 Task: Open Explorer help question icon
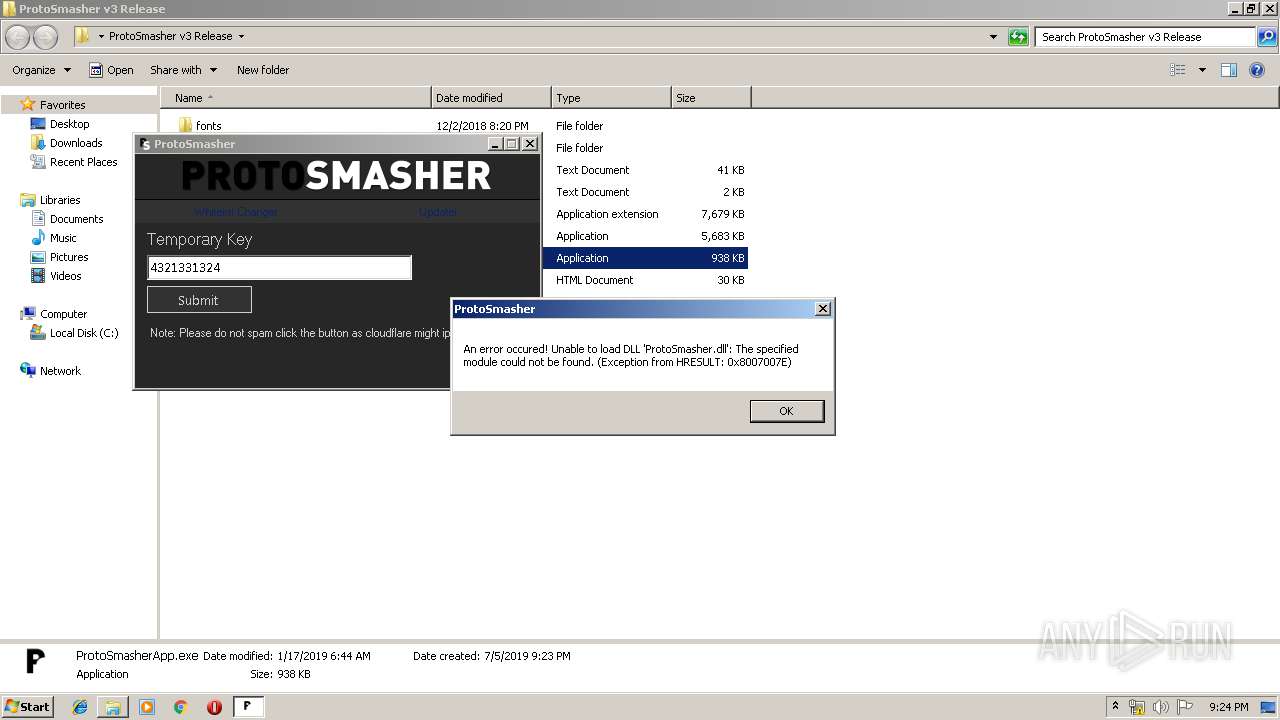(x=1257, y=70)
